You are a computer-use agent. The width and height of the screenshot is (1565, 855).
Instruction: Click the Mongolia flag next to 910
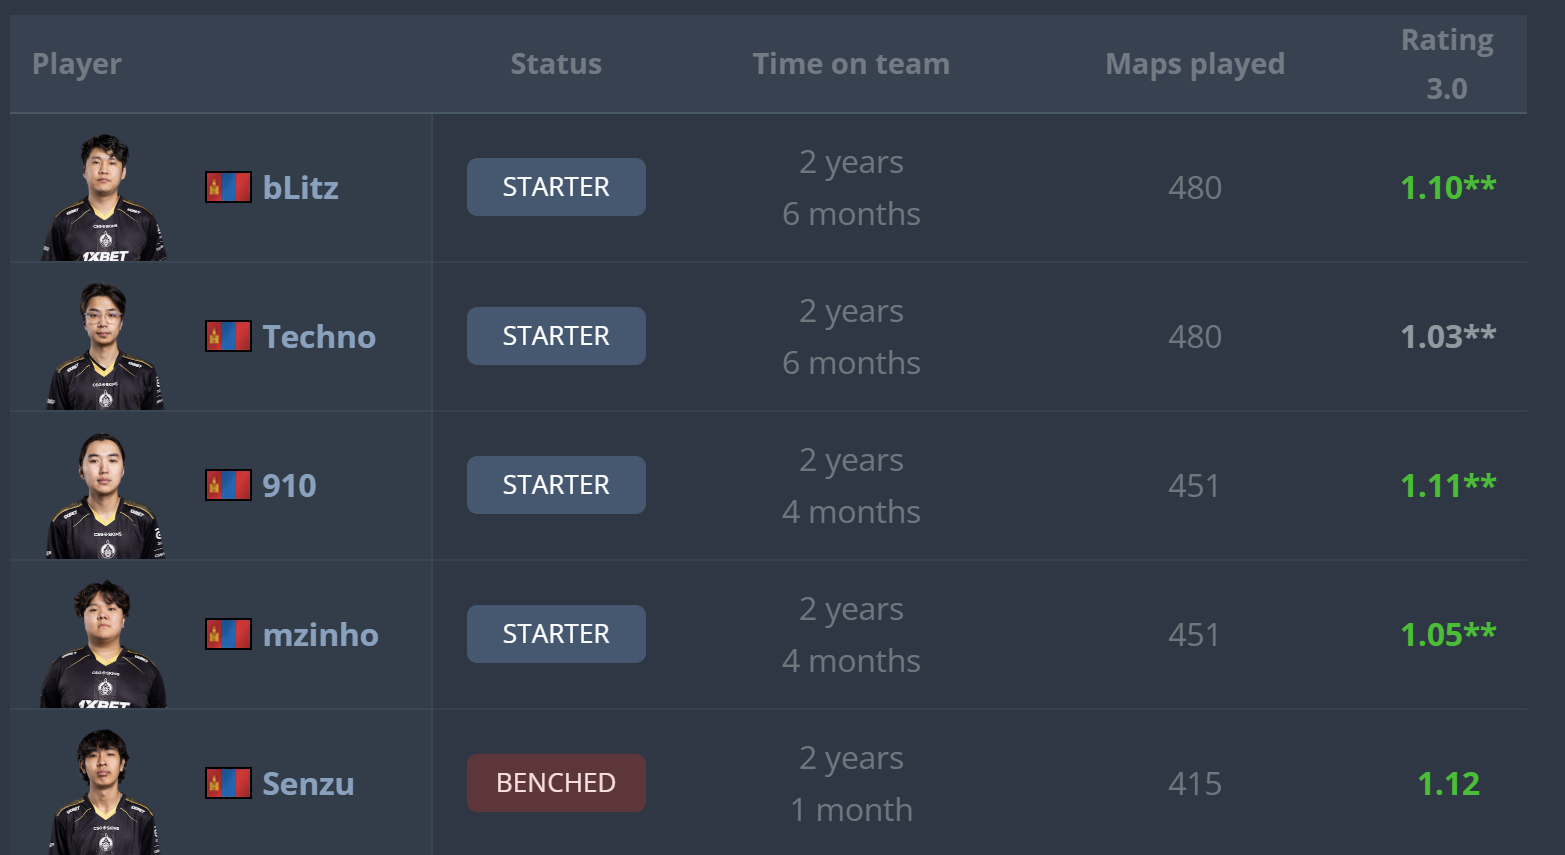[228, 485]
